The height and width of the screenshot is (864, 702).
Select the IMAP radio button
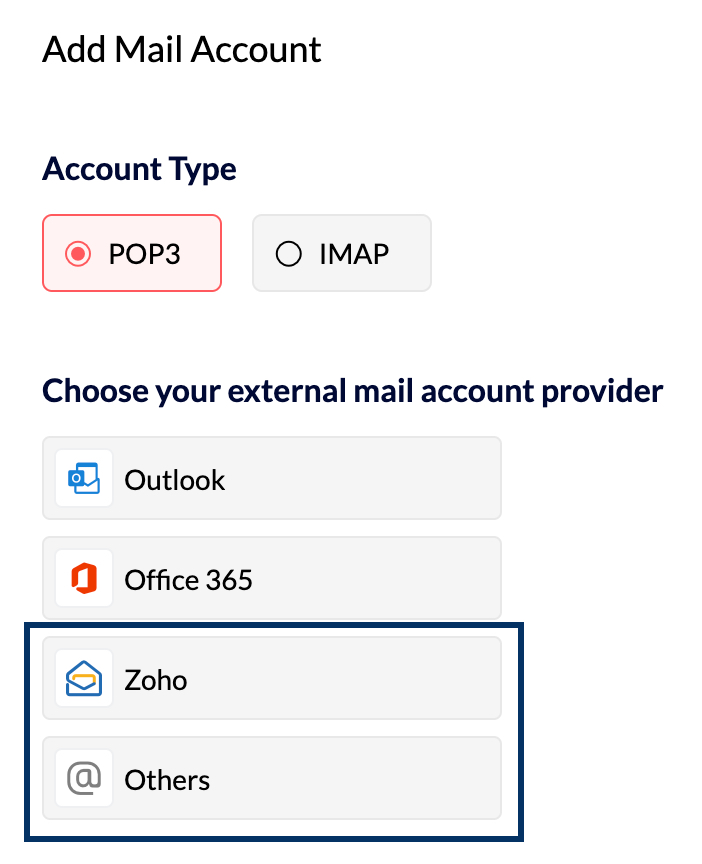coord(288,254)
